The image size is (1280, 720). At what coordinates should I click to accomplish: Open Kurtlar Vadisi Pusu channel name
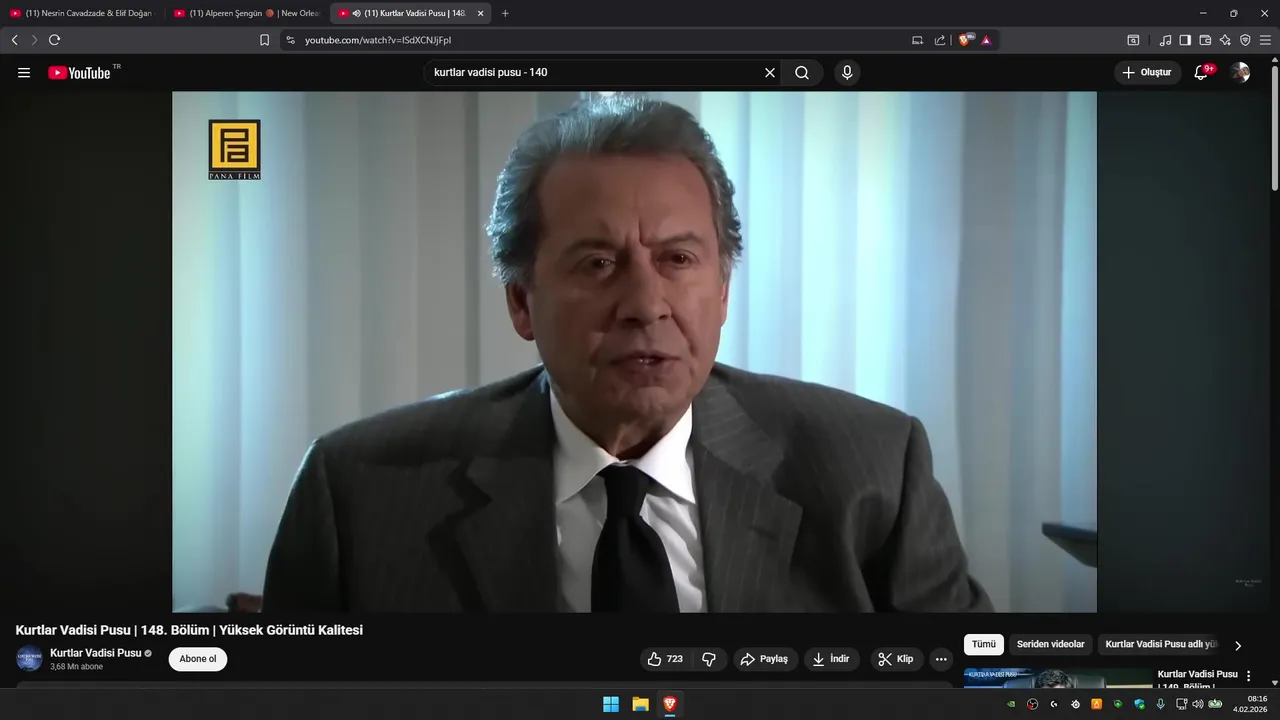[x=96, y=653]
